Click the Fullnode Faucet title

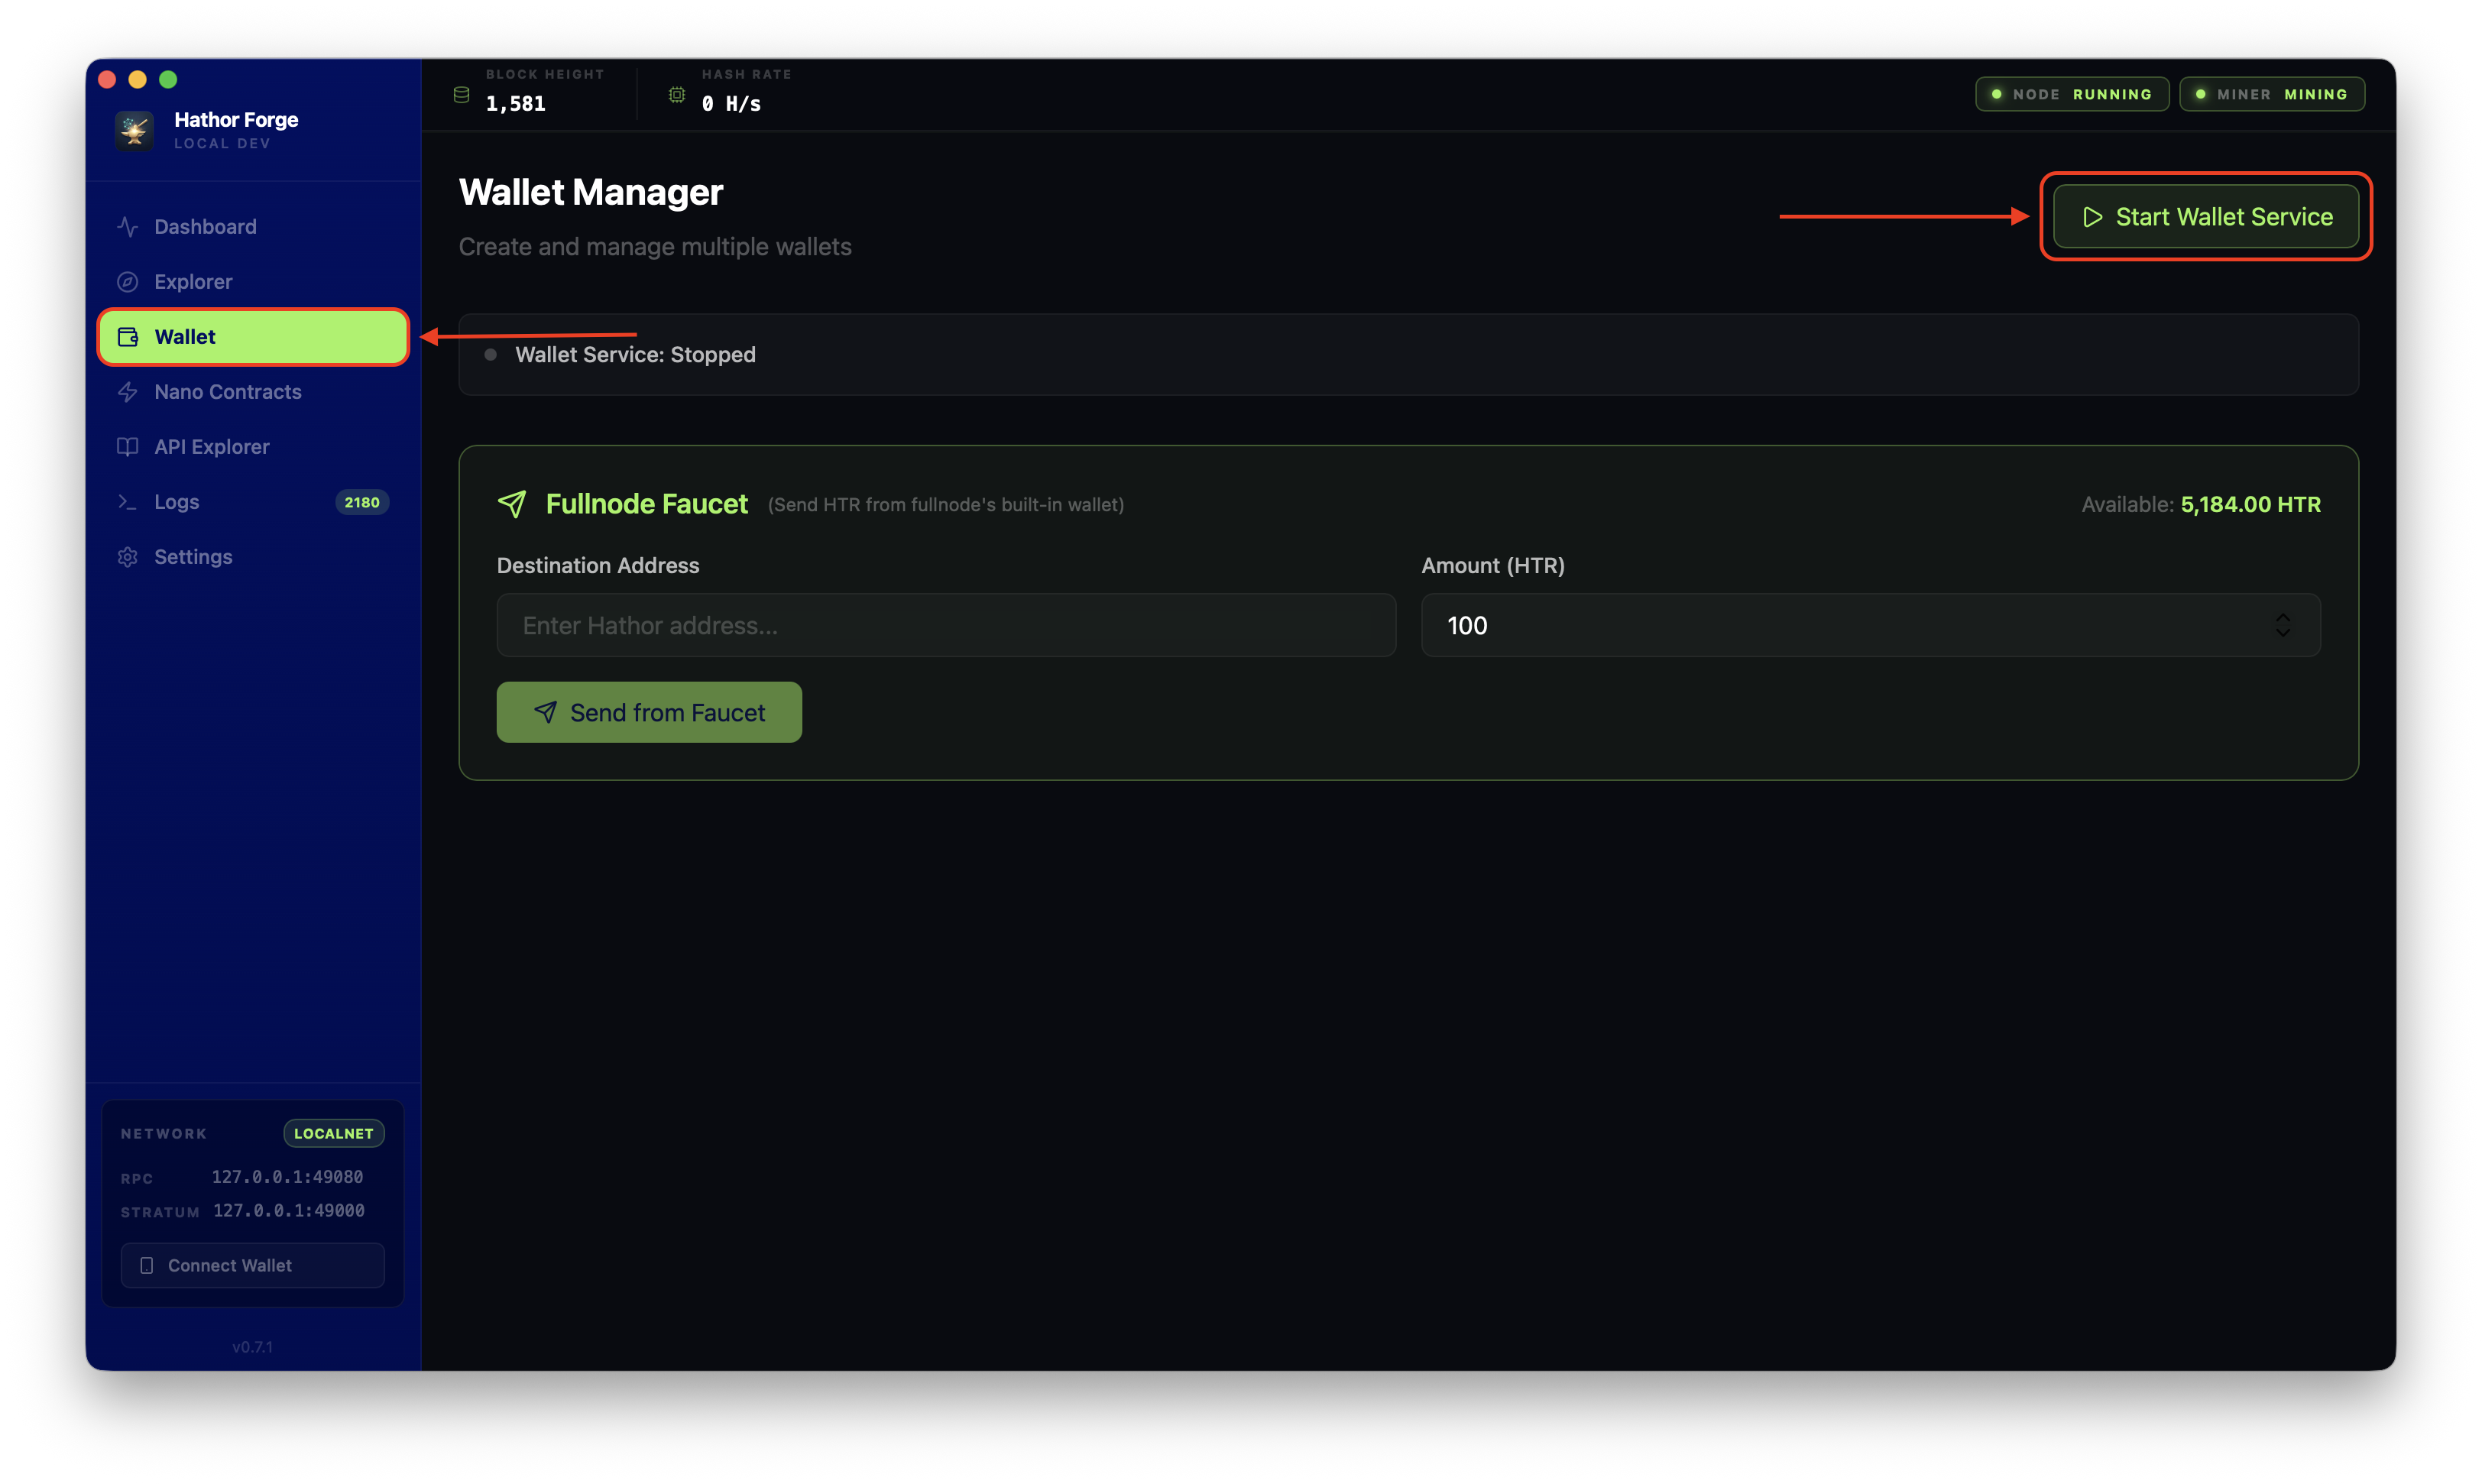(x=646, y=504)
